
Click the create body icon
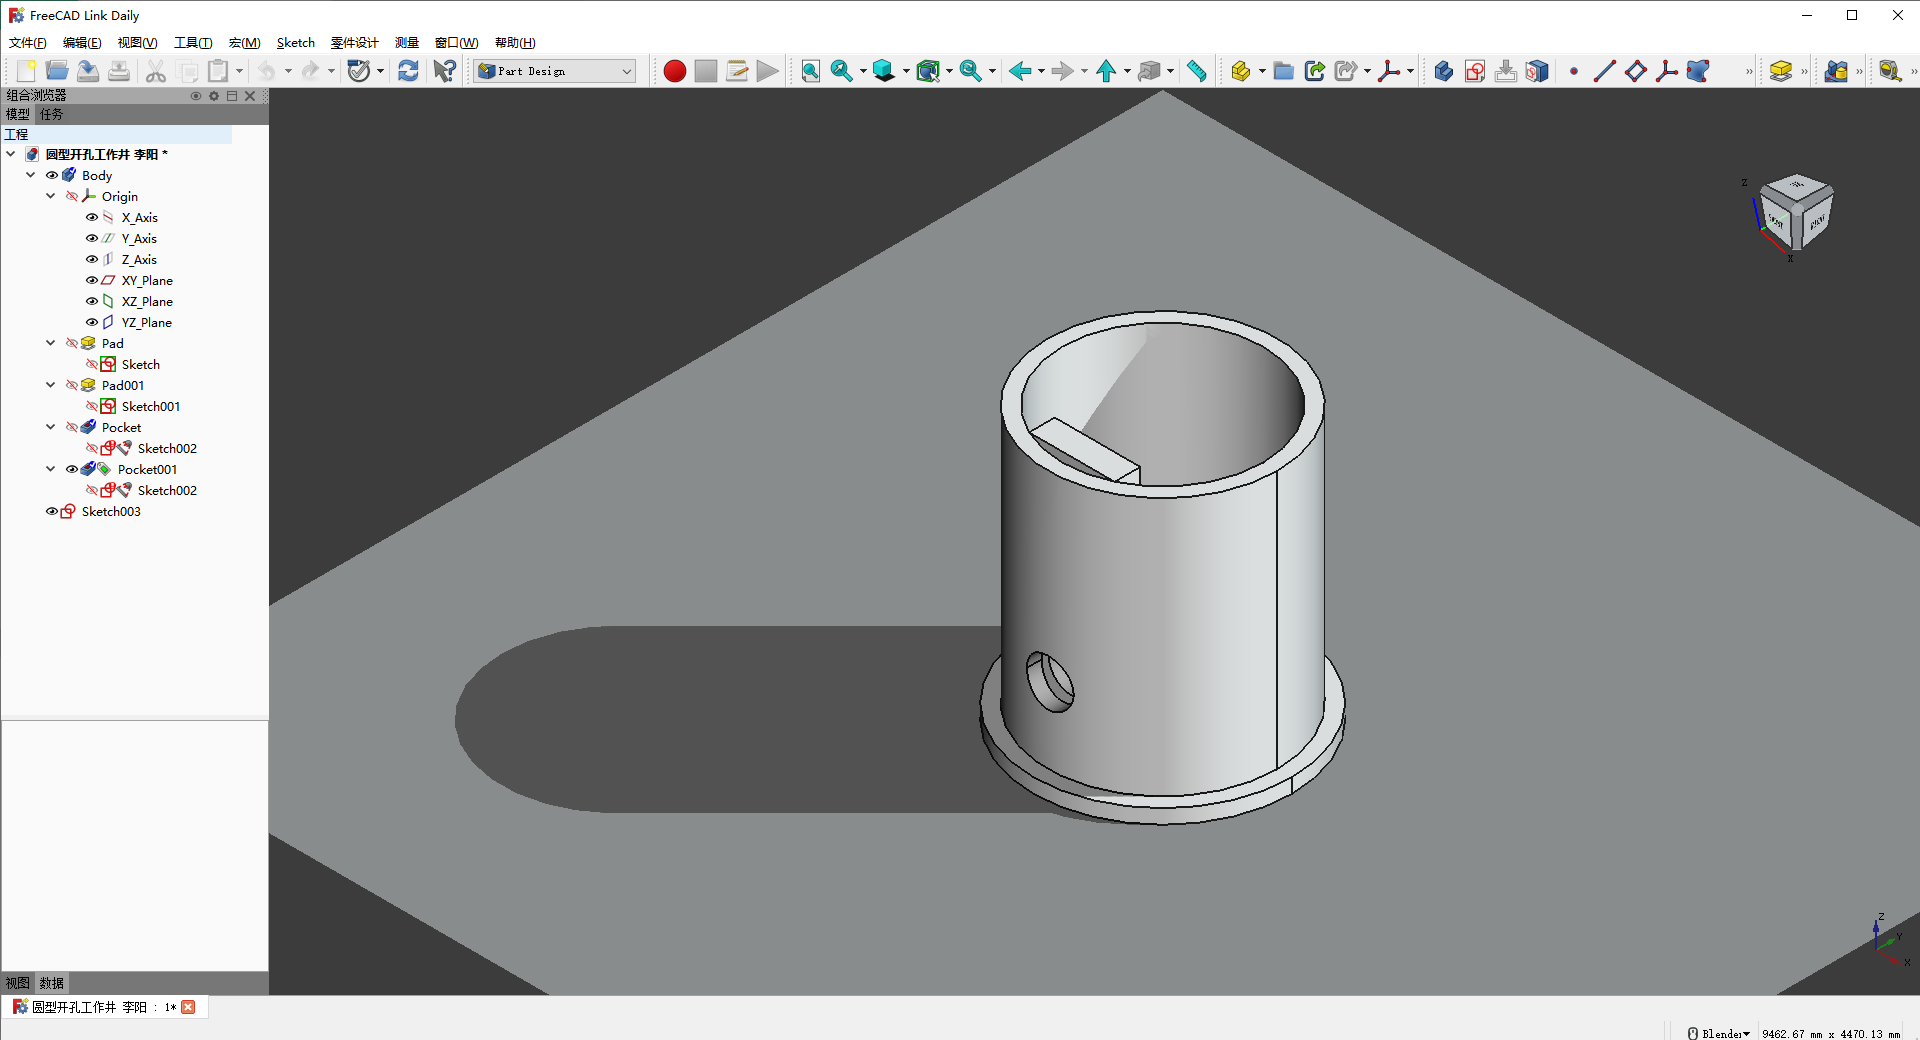(x=1443, y=71)
